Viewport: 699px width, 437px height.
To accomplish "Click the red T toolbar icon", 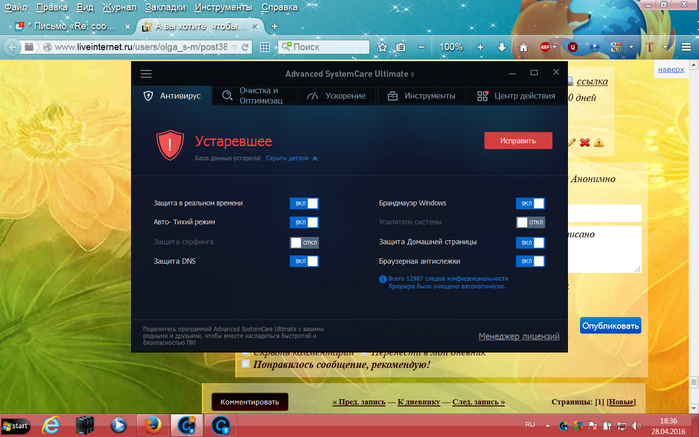I will 650,47.
